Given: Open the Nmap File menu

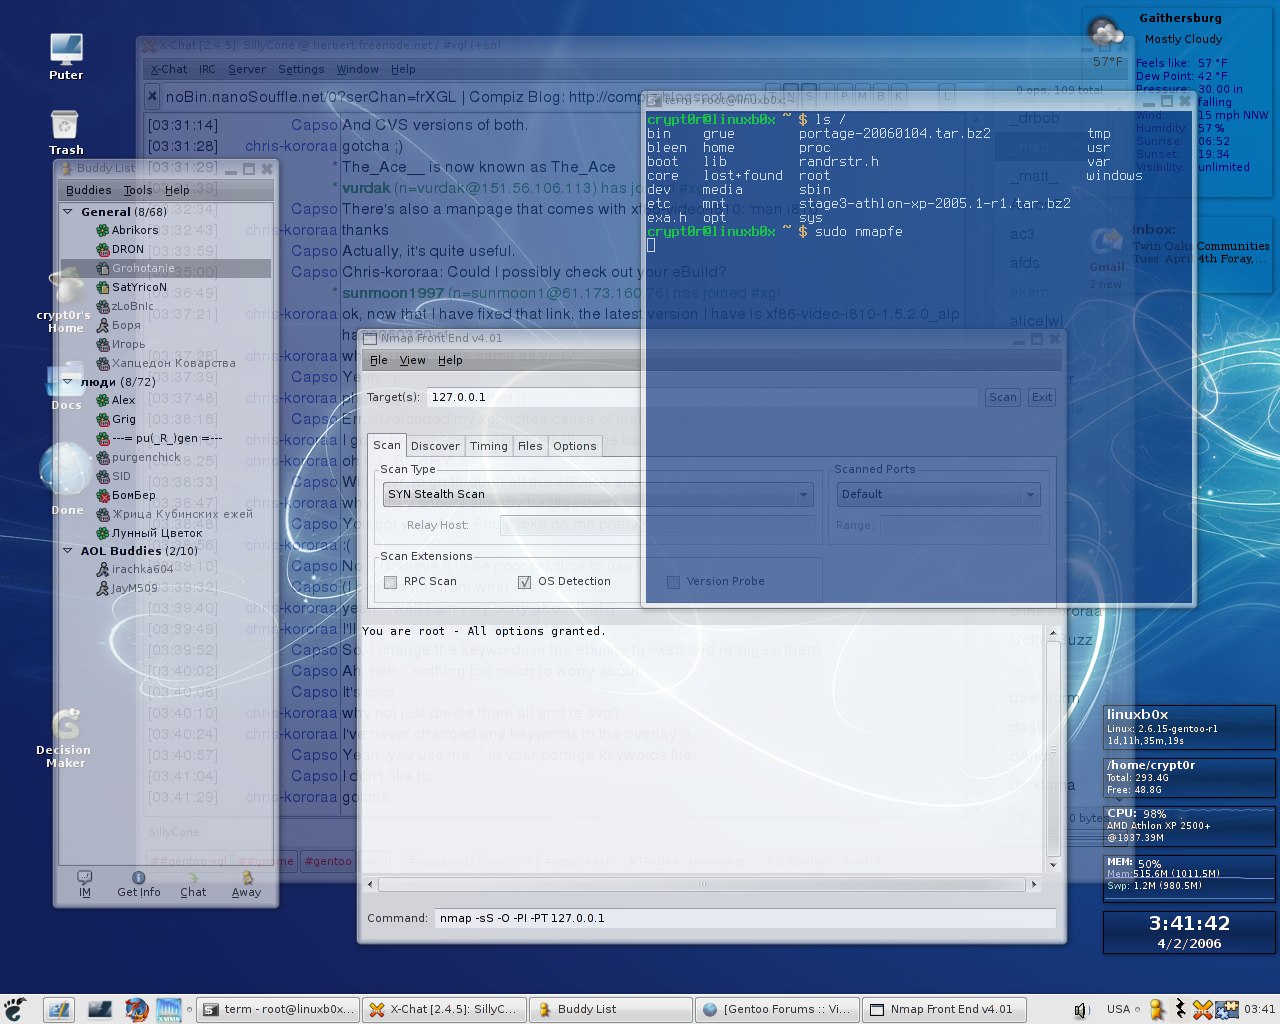Looking at the screenshot, I should (x=378, y=360).
